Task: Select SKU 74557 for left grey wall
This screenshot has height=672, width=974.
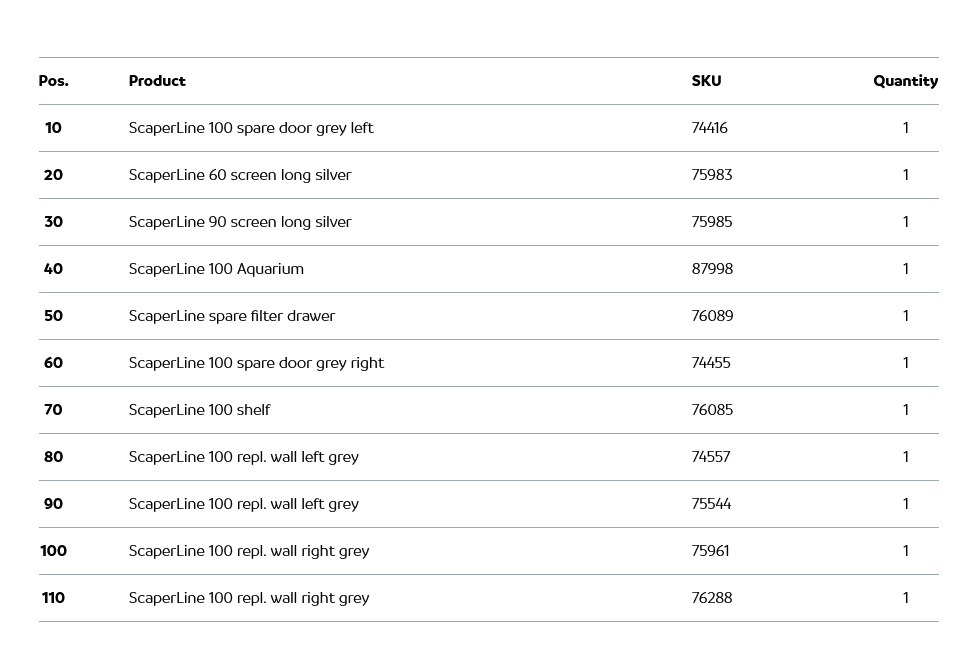Action: click(x=711, y=457)
